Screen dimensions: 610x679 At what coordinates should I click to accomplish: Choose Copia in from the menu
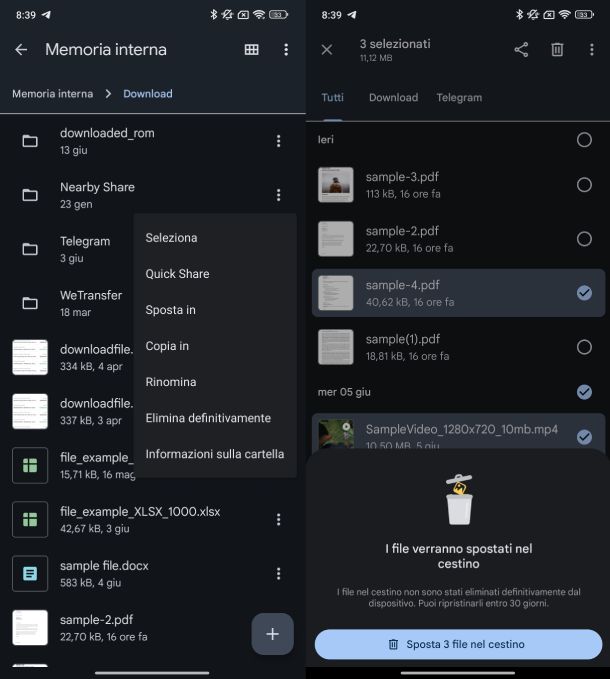(x=167, y=346)
